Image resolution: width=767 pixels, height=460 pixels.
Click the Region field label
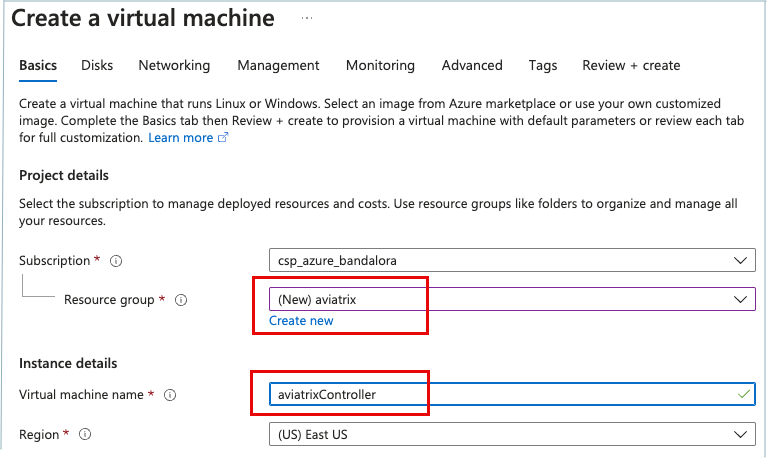(39, 435)
